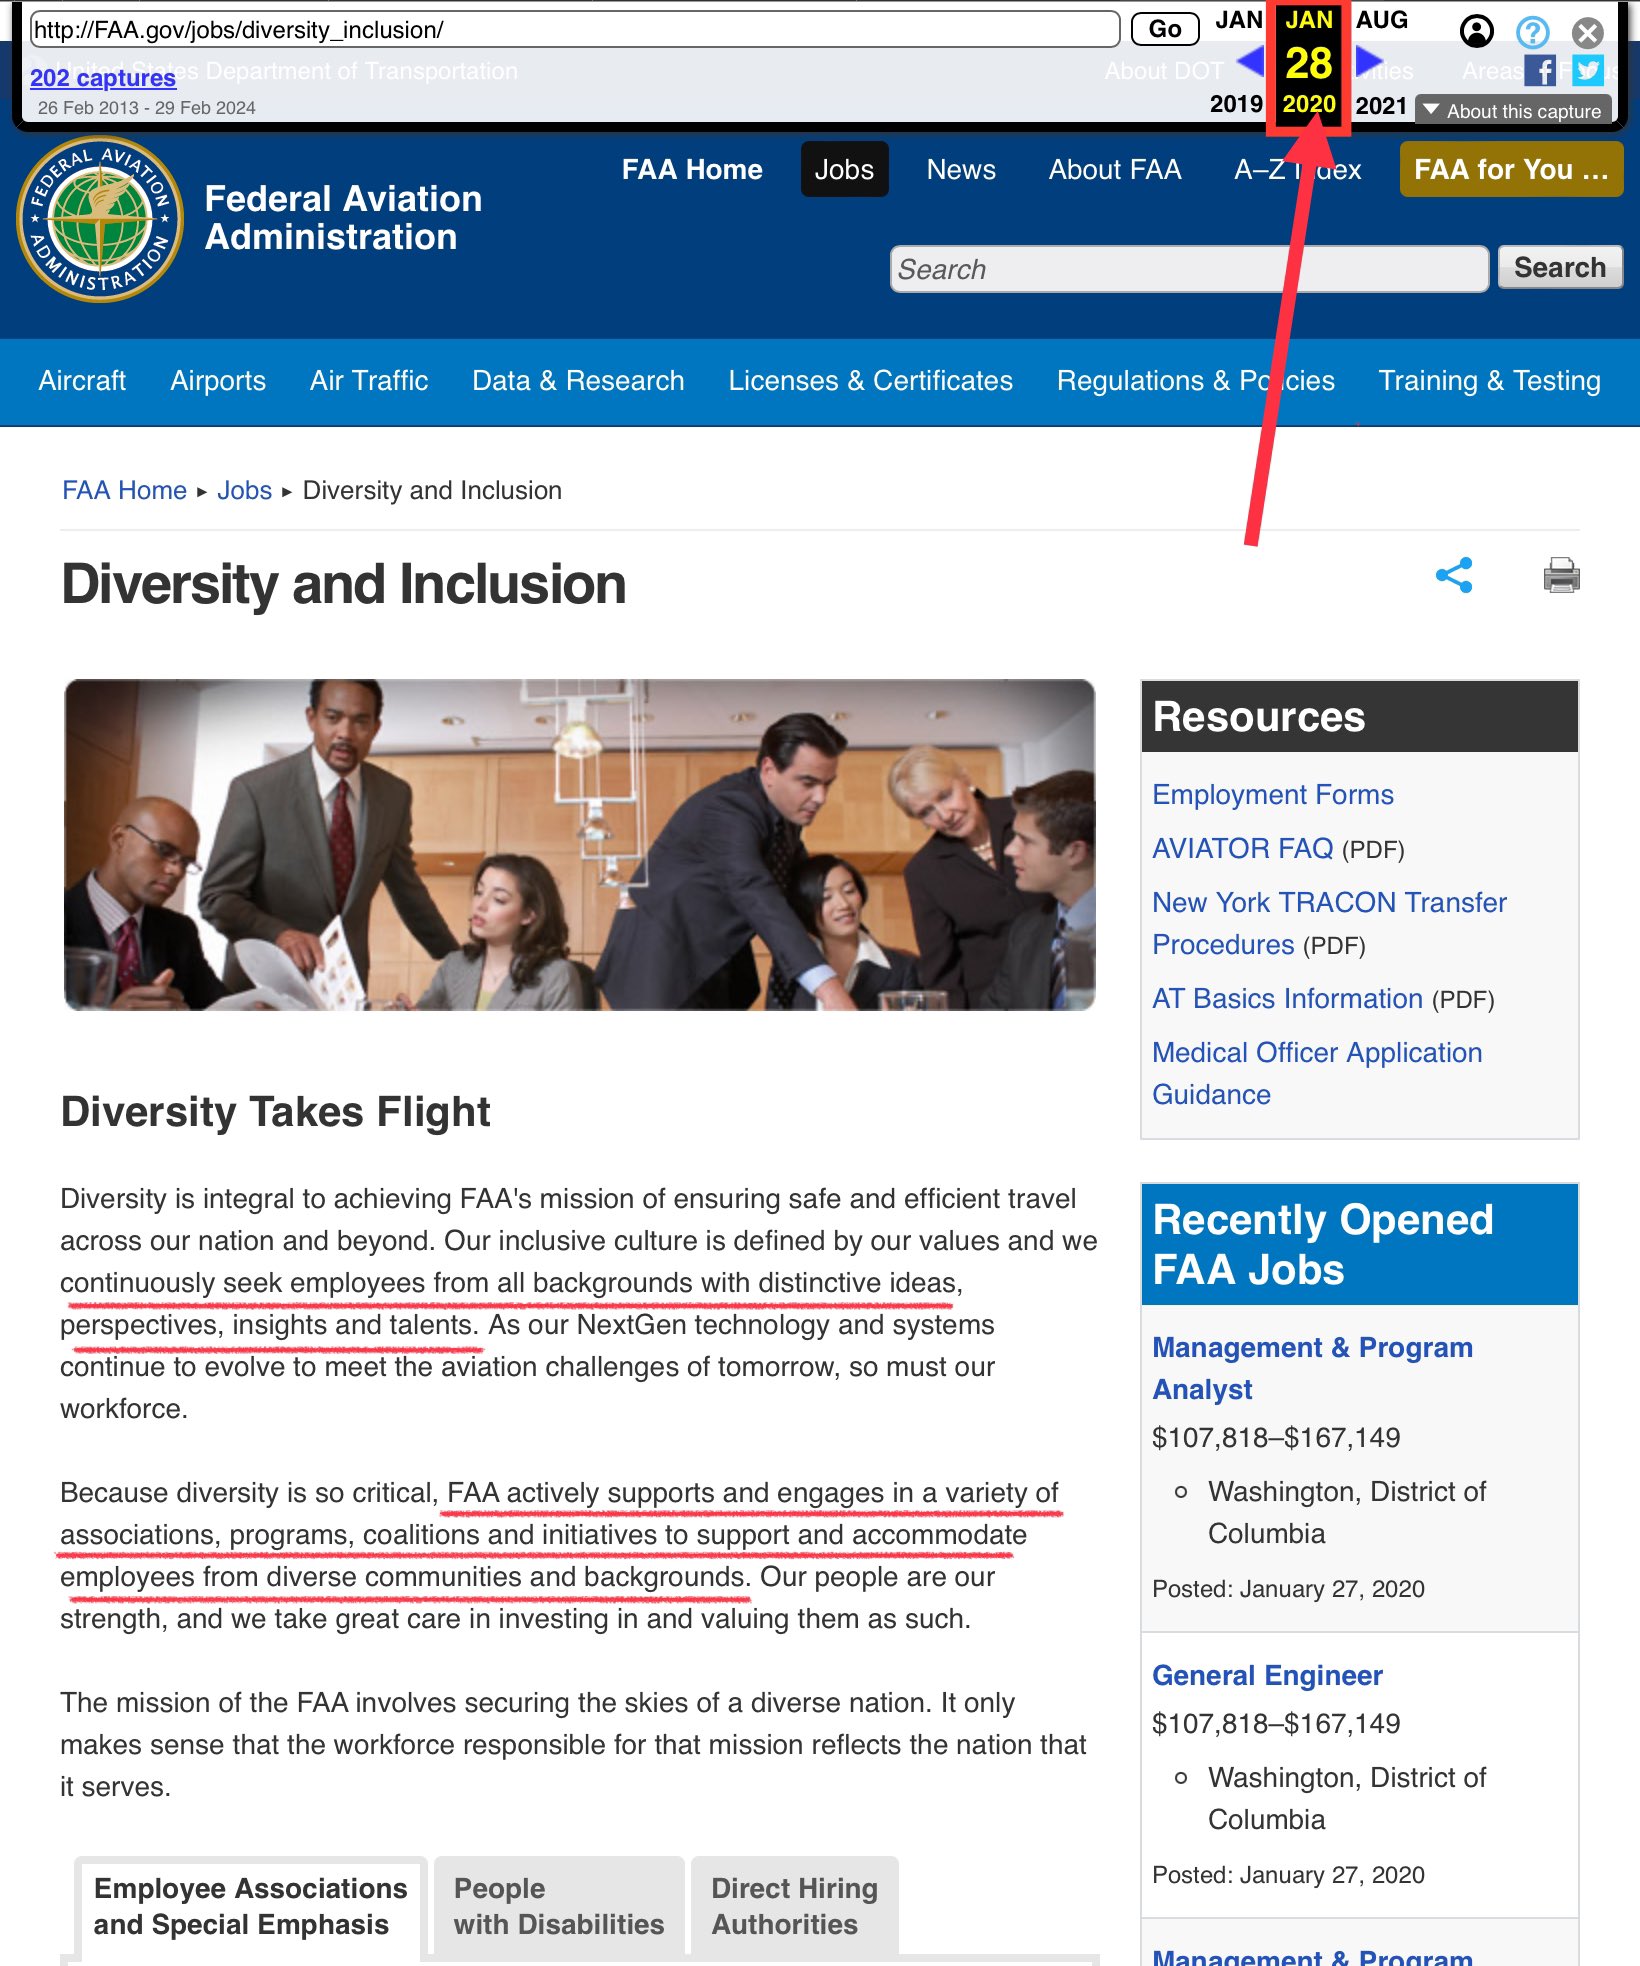Click the Search button
This screenshot has width=1640, height=1966.
1559,267
